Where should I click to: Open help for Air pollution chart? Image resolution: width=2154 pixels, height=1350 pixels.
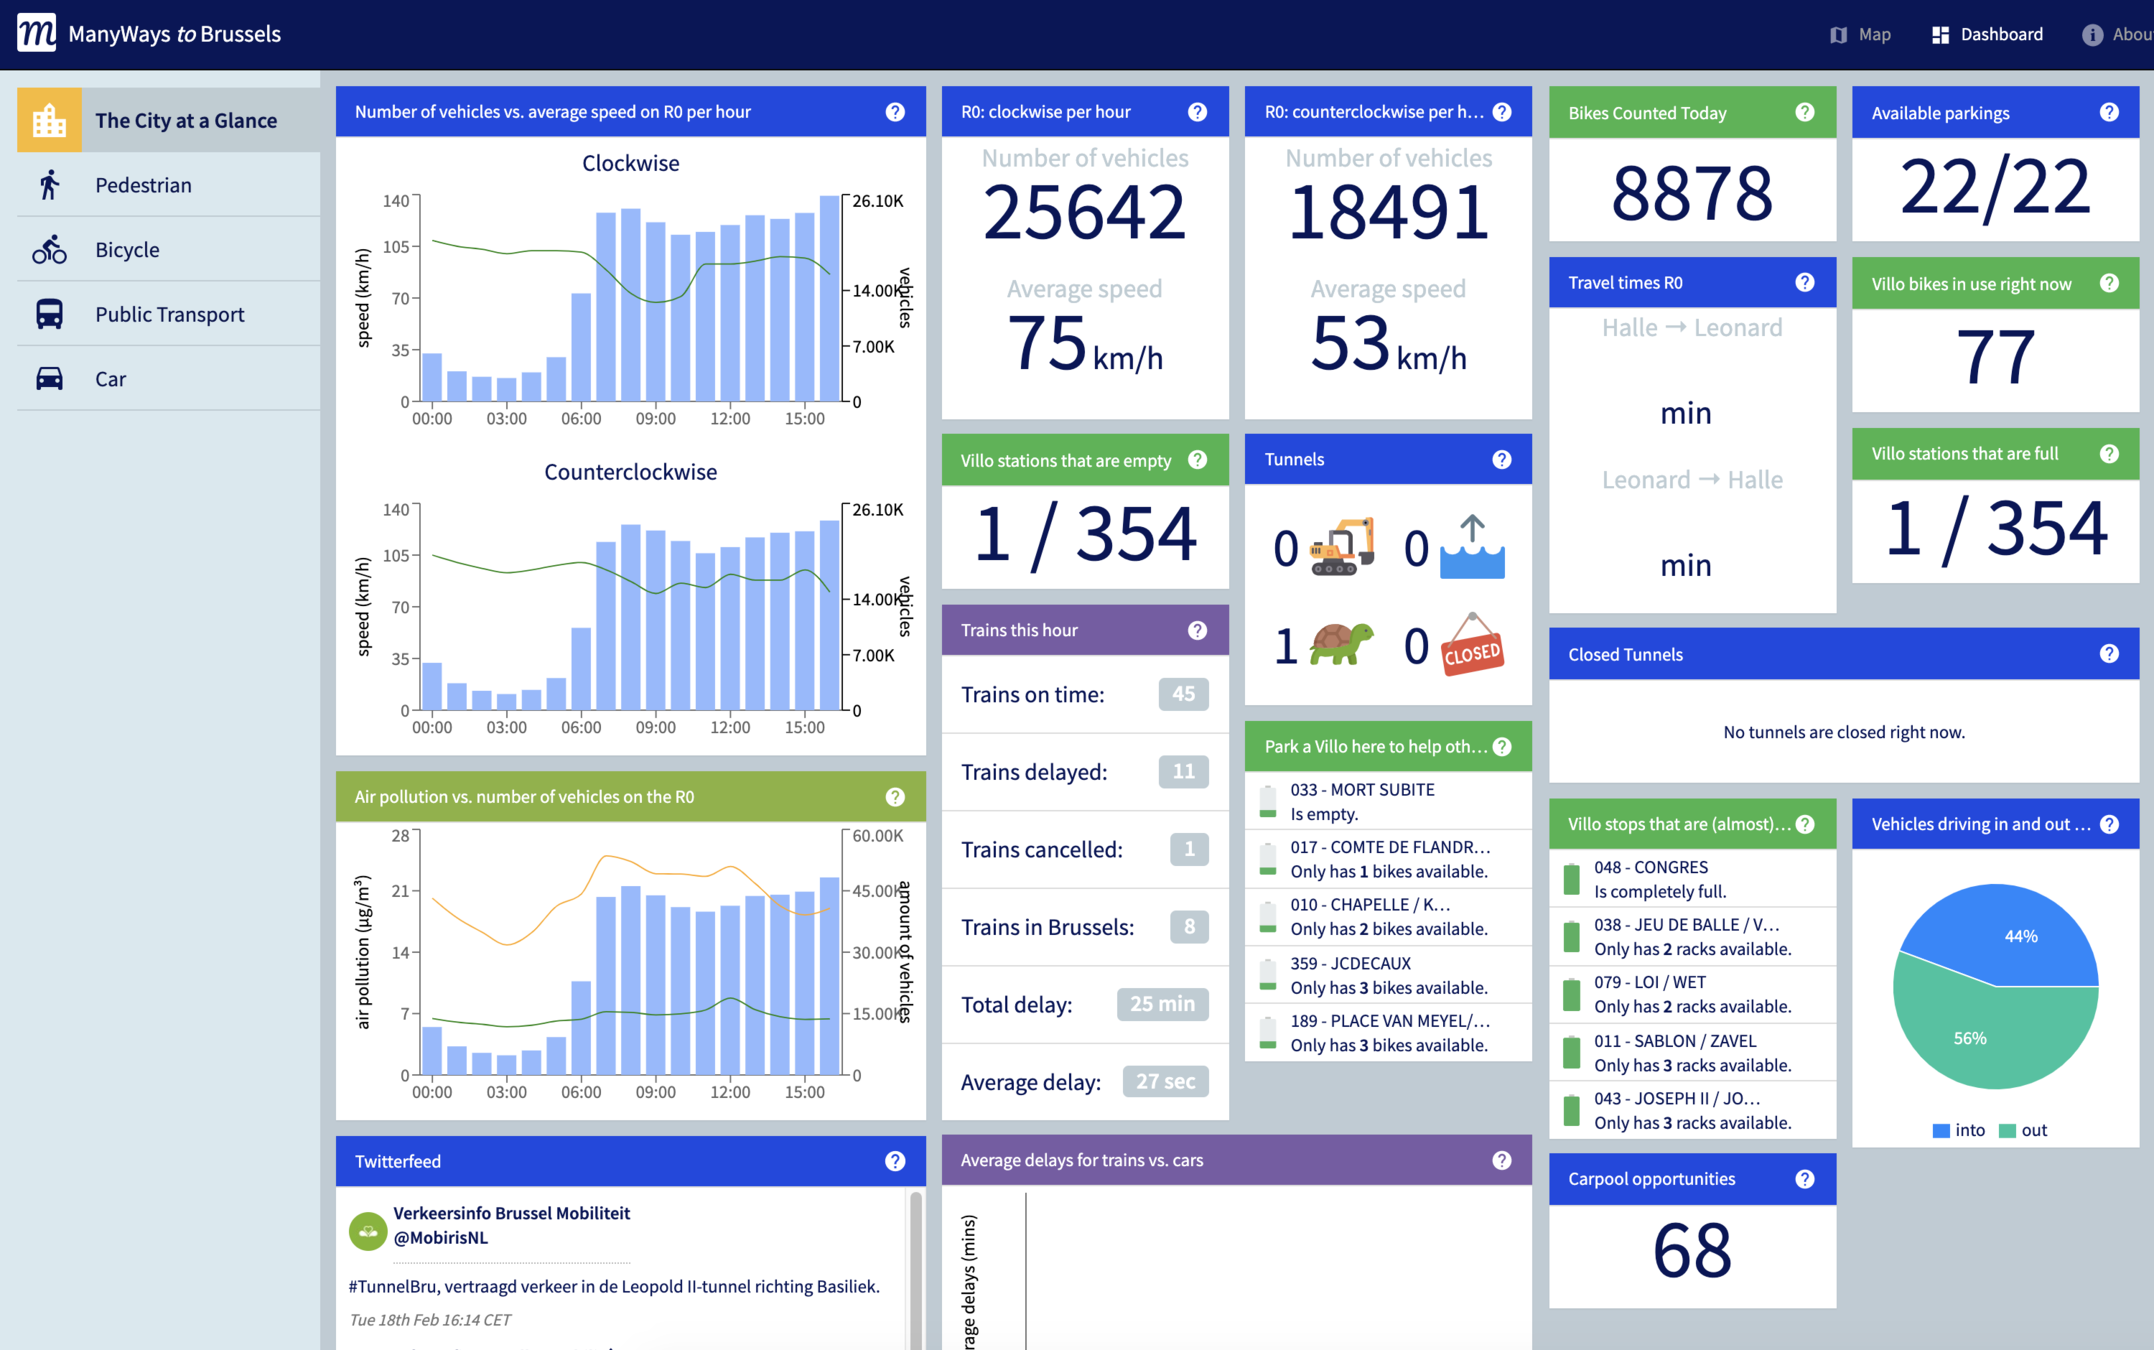pyautogui.click(x=895, y=796)
